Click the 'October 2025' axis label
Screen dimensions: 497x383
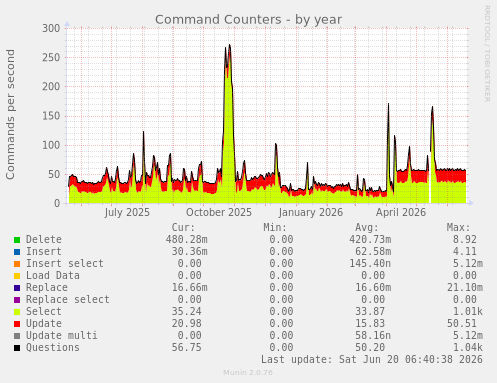coord(219,212)
